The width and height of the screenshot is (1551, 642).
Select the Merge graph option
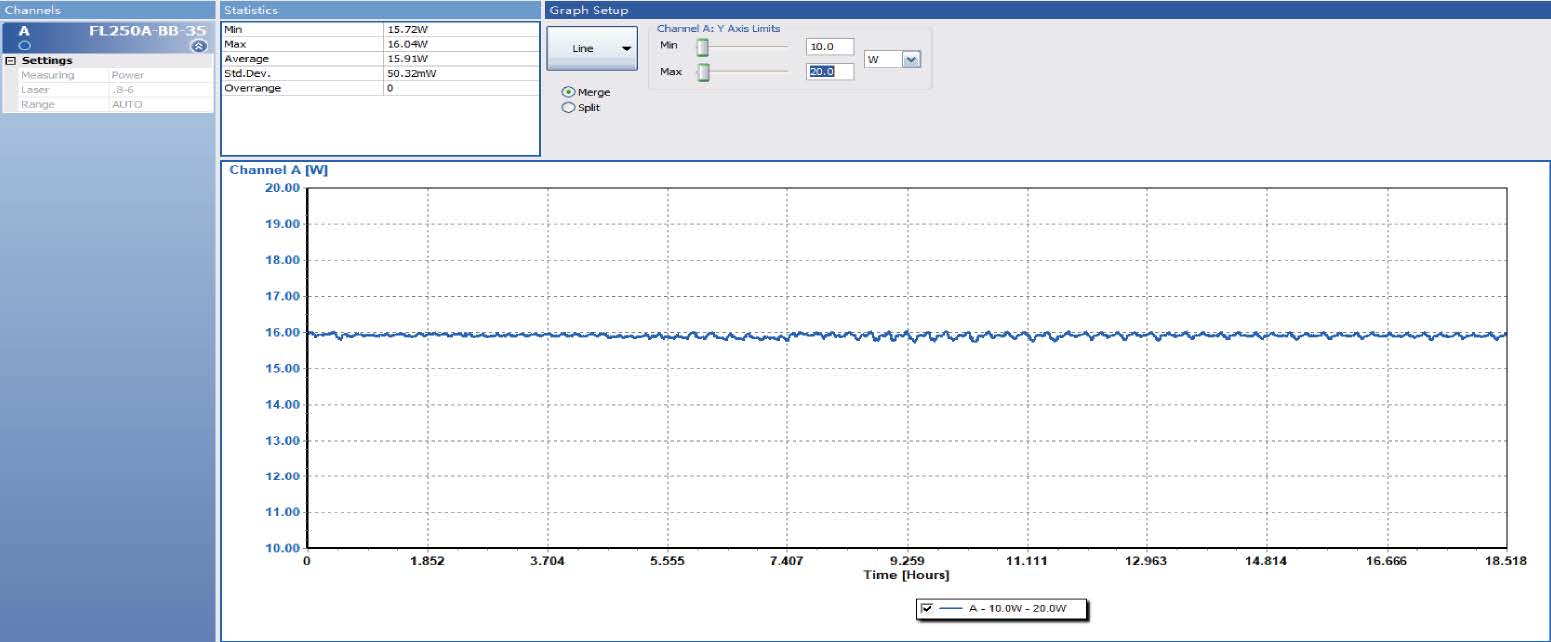click(x=569, y=92)
